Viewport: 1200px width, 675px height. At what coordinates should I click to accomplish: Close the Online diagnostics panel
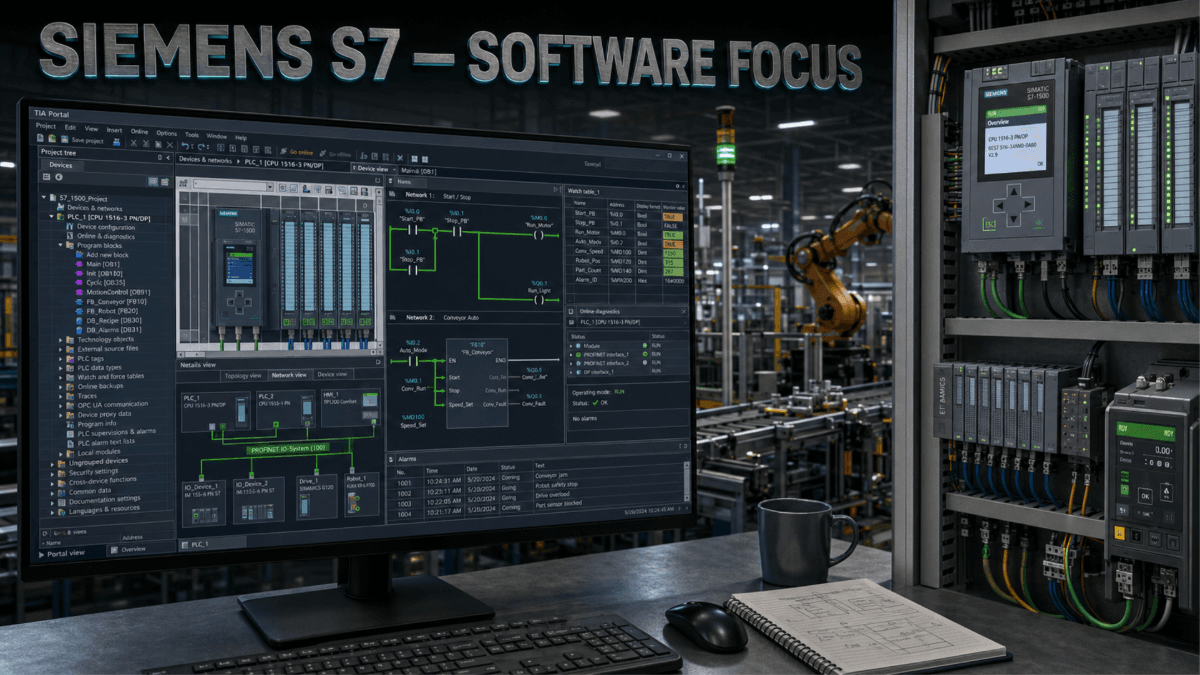[682, 311]
